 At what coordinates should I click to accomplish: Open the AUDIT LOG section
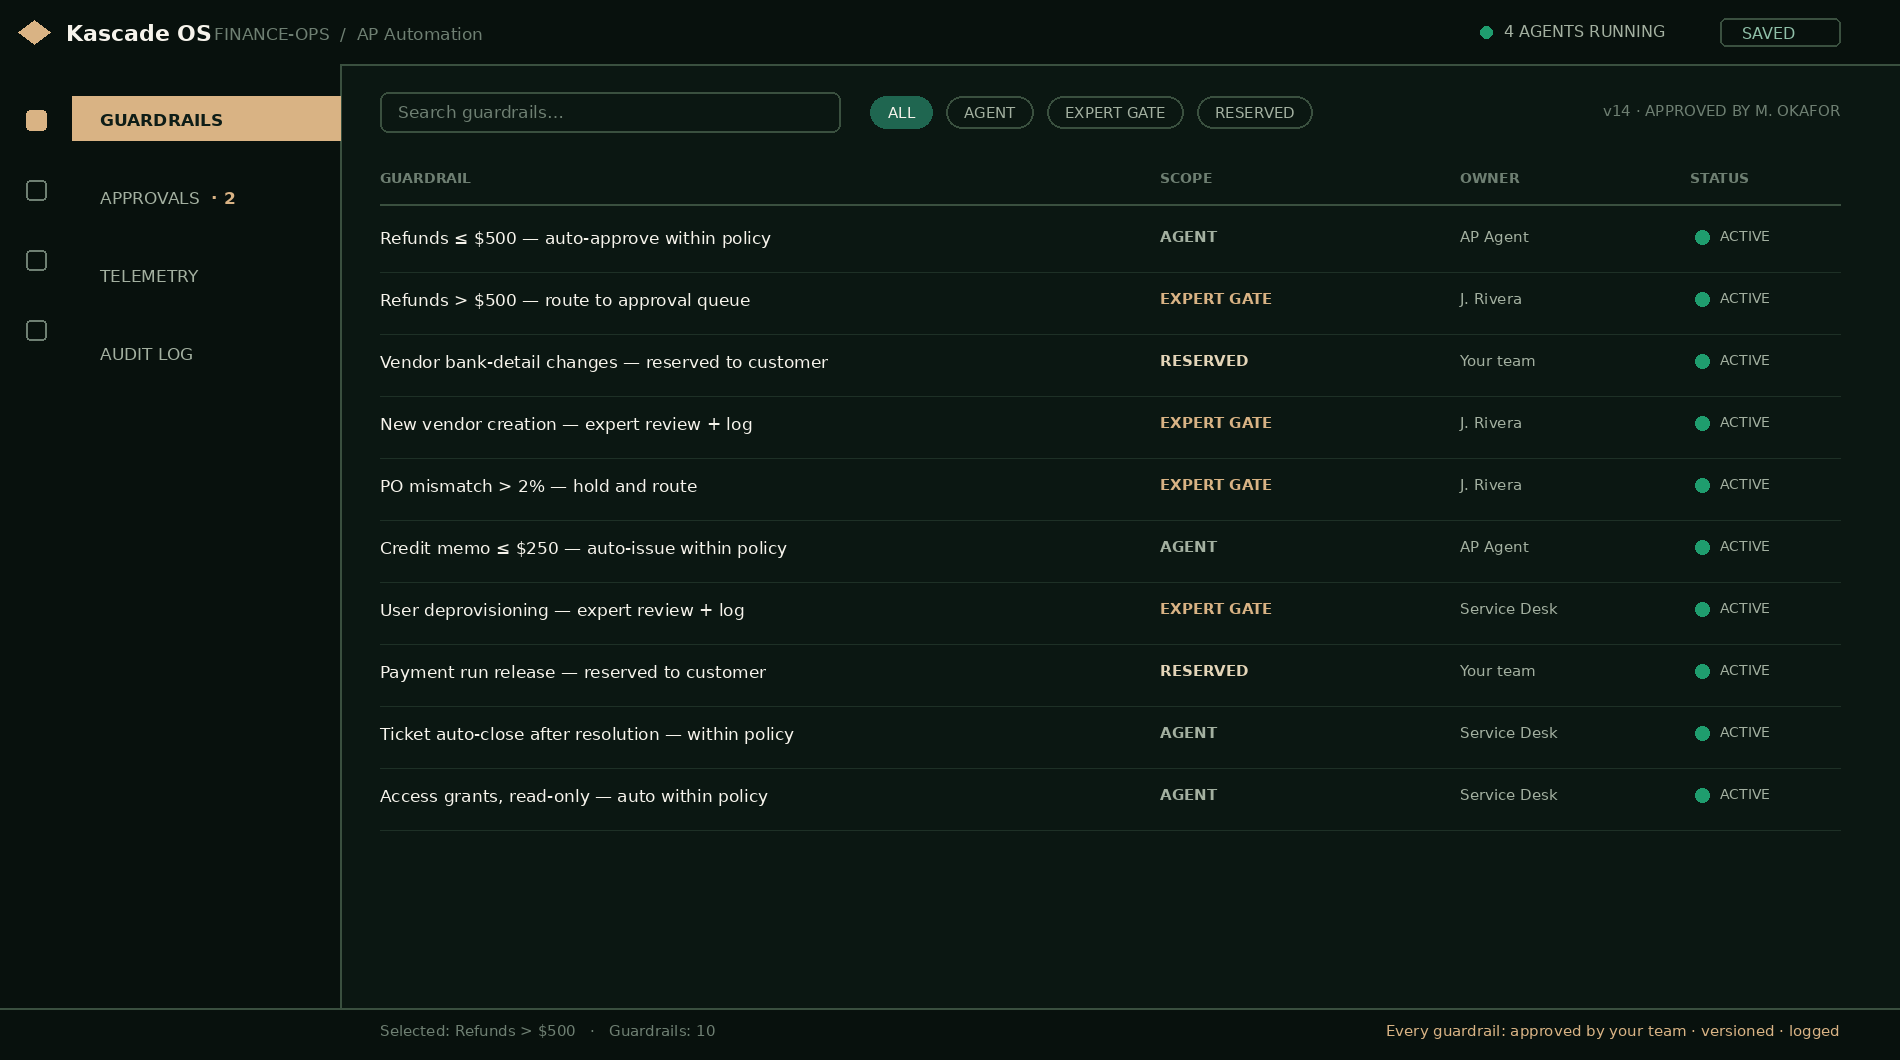tap(146, 354)
